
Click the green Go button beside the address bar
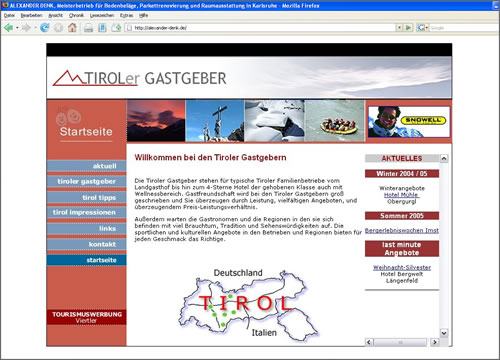(408, 28)
